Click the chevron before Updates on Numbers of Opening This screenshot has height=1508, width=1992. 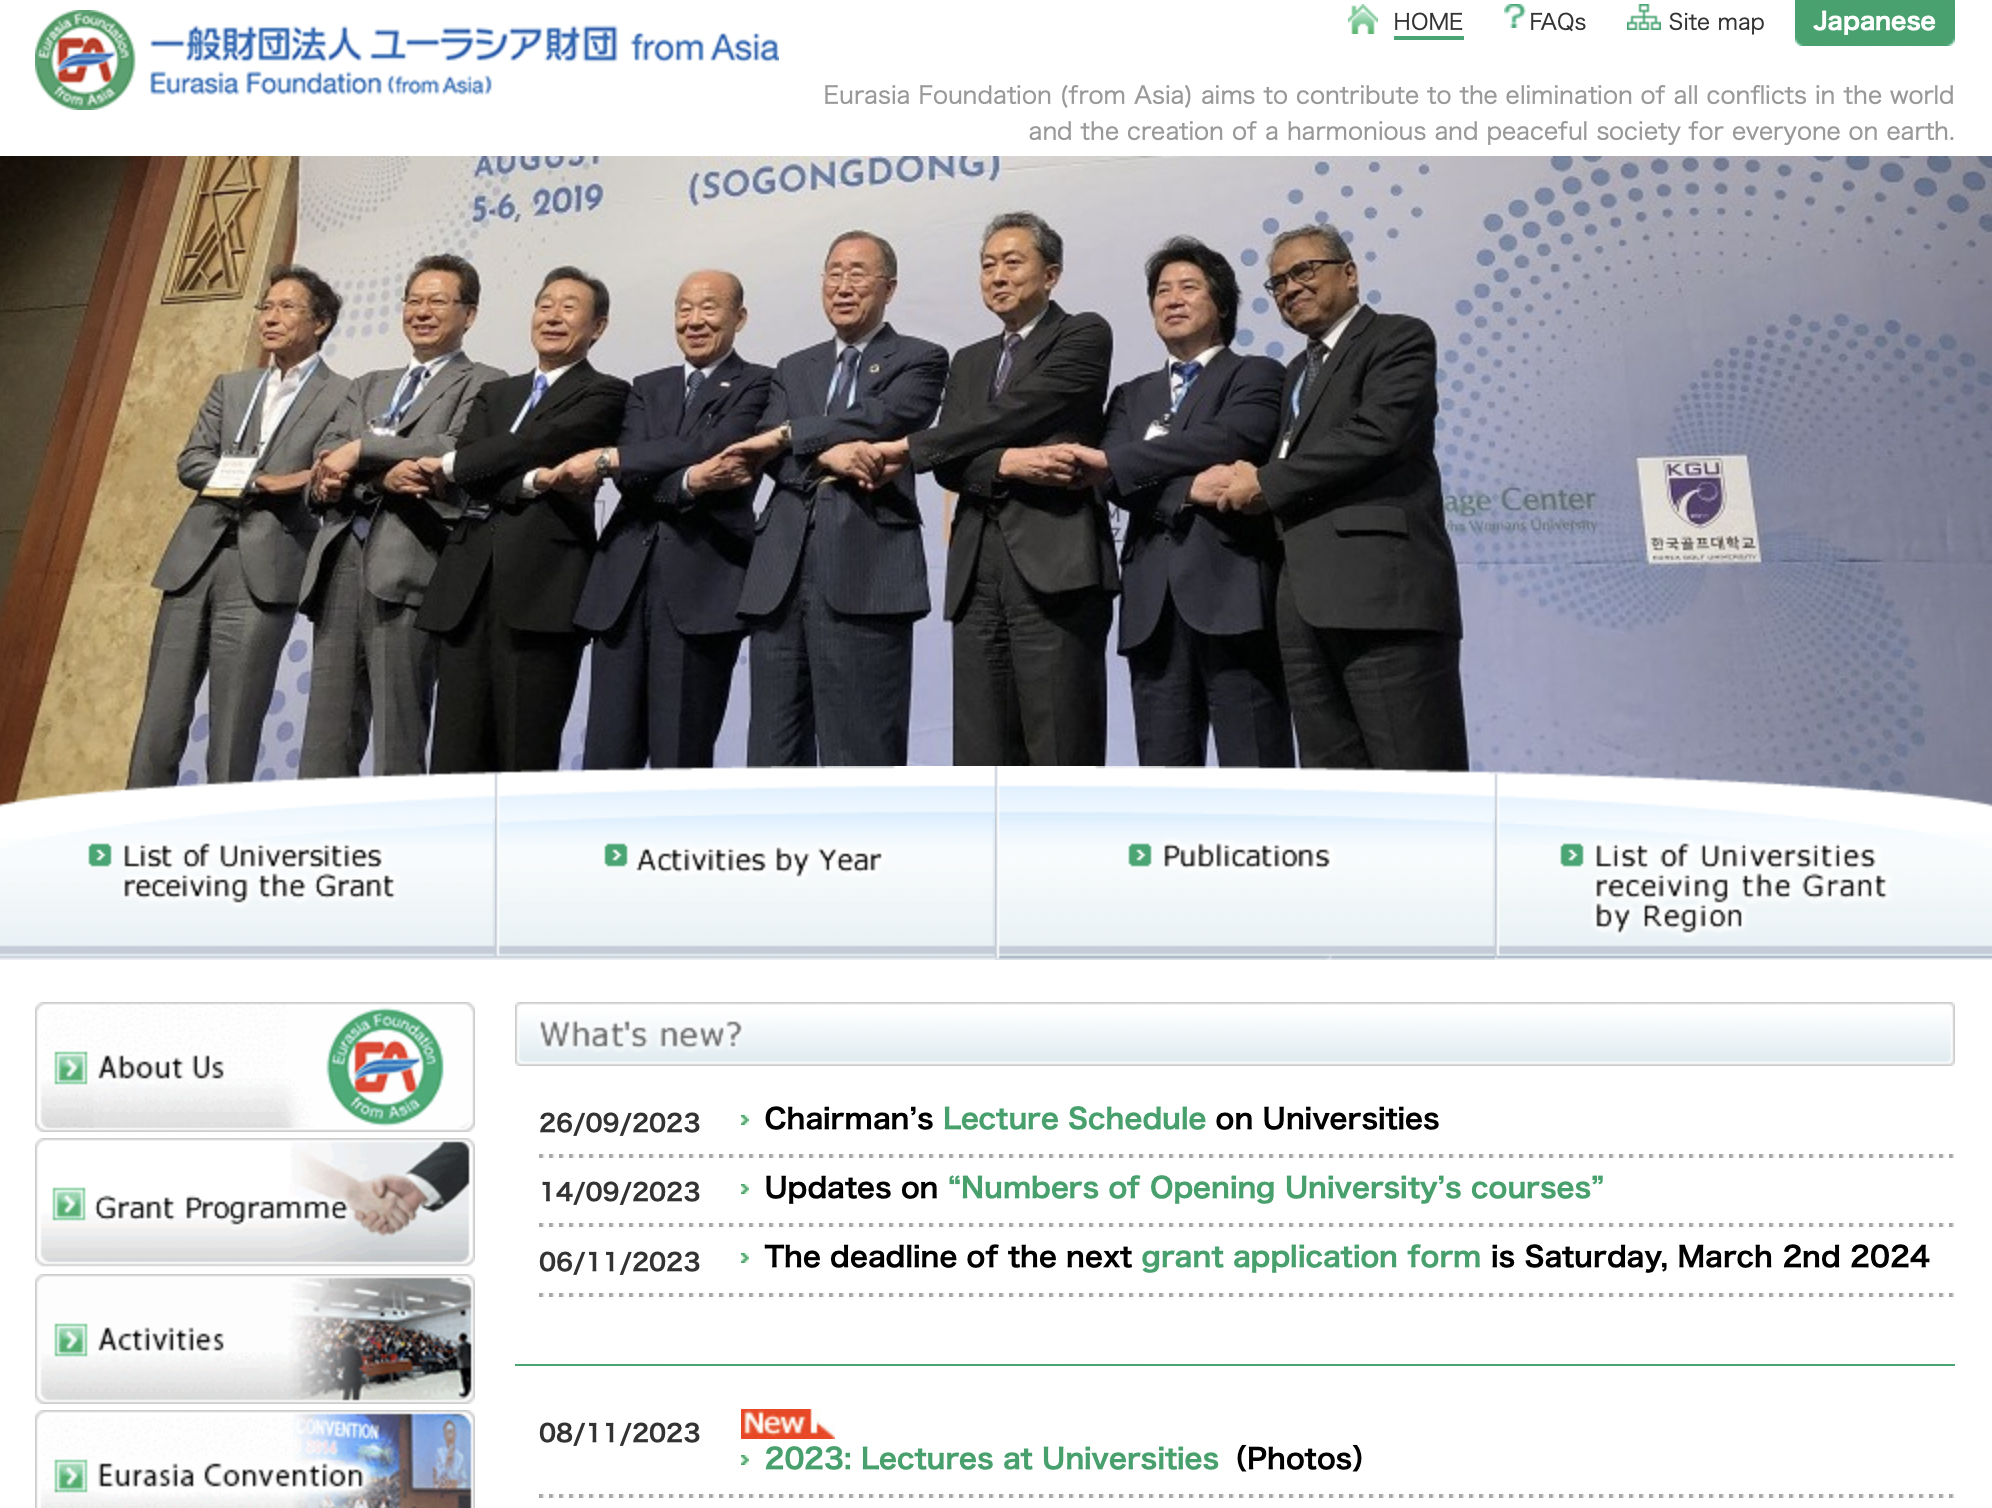(745, 1189)
